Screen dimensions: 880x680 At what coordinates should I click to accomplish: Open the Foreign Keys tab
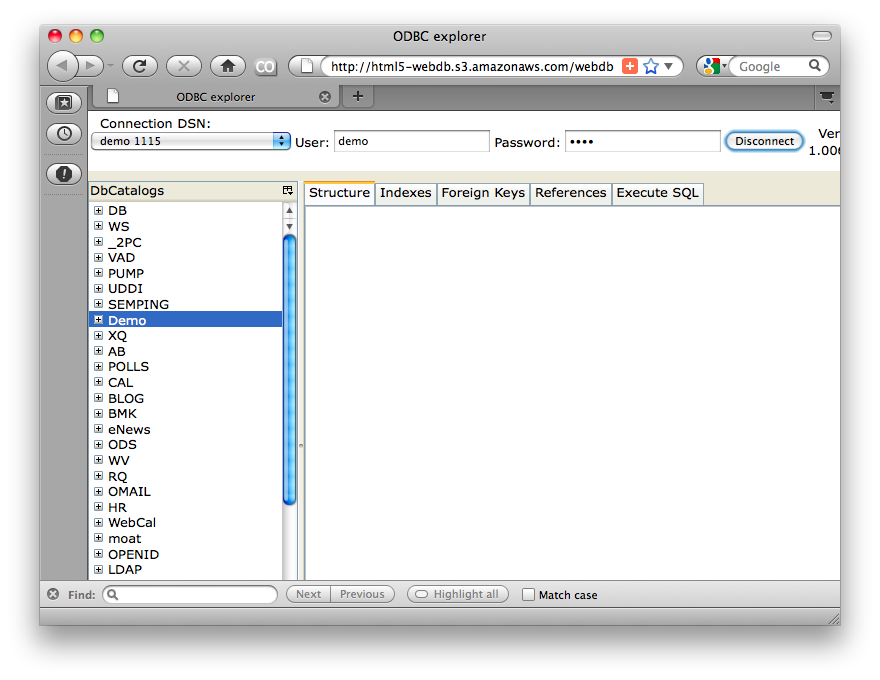483,193
